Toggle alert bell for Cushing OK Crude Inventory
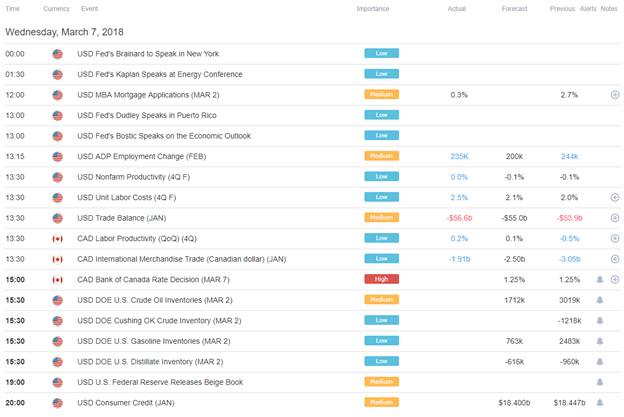 pos(599,321)
